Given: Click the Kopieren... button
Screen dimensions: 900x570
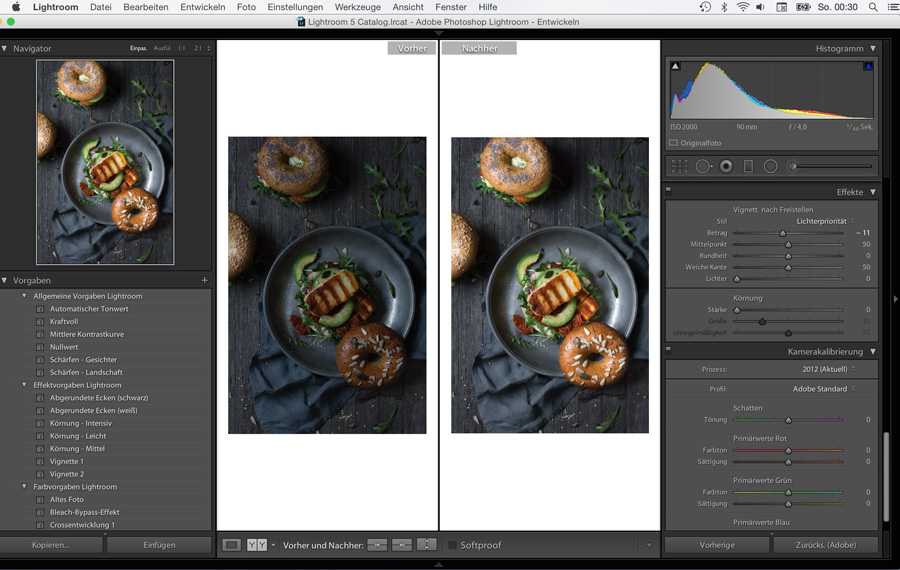Looking at the screenshot, I should (50, 545).
